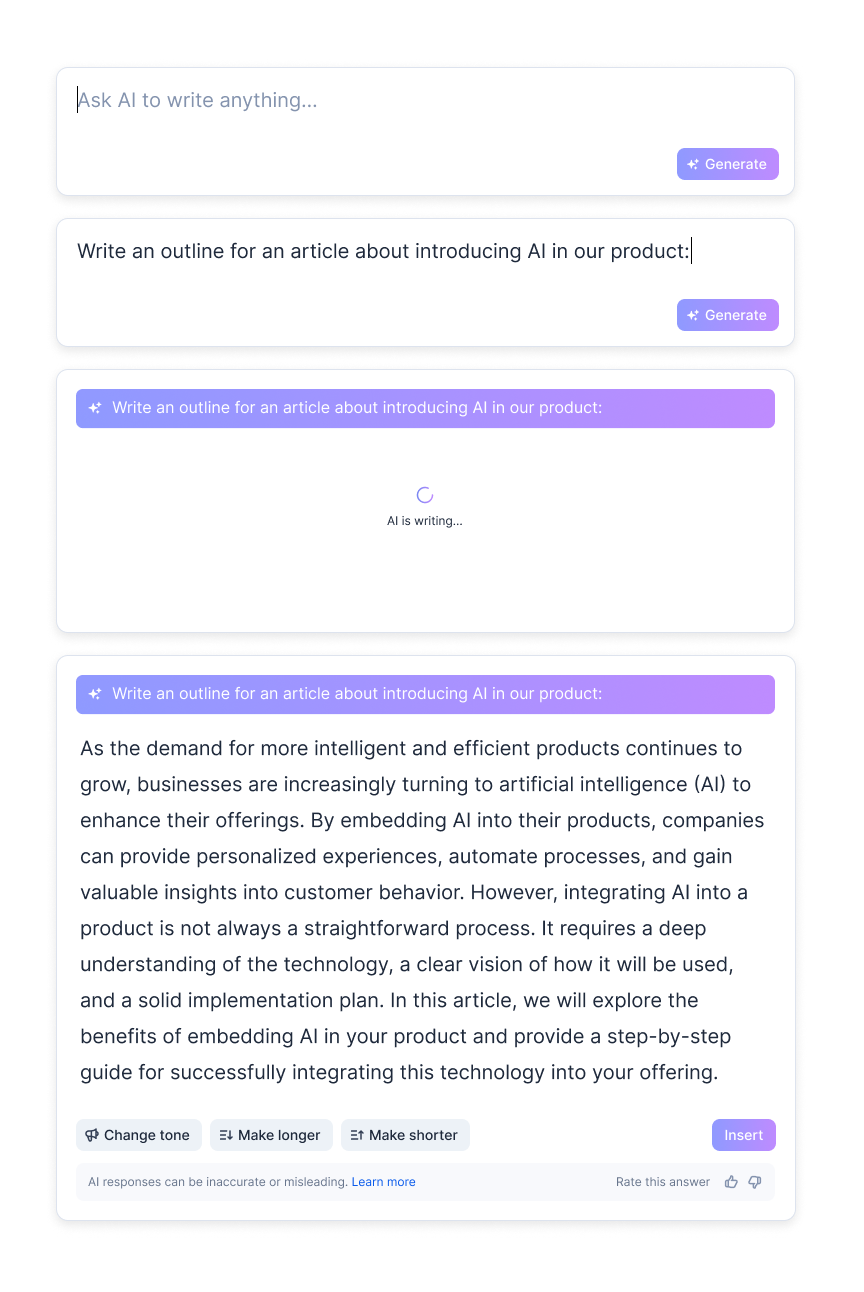The height and width of the screenshot is (1292, 864).
Task: Click the "AI is writing..." status text
Action: tap(425, 521)
